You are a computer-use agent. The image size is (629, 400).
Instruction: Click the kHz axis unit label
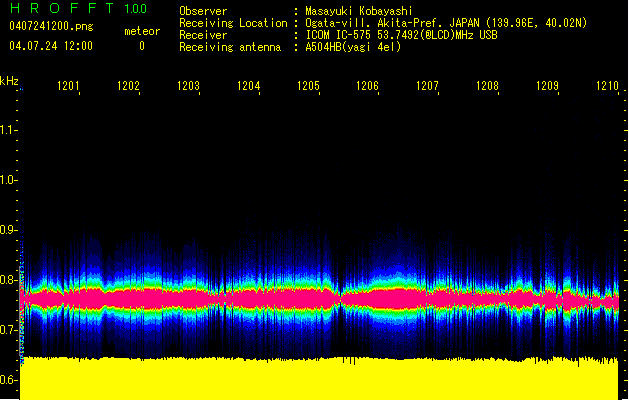pyautogui.click(x=9, y=81)
